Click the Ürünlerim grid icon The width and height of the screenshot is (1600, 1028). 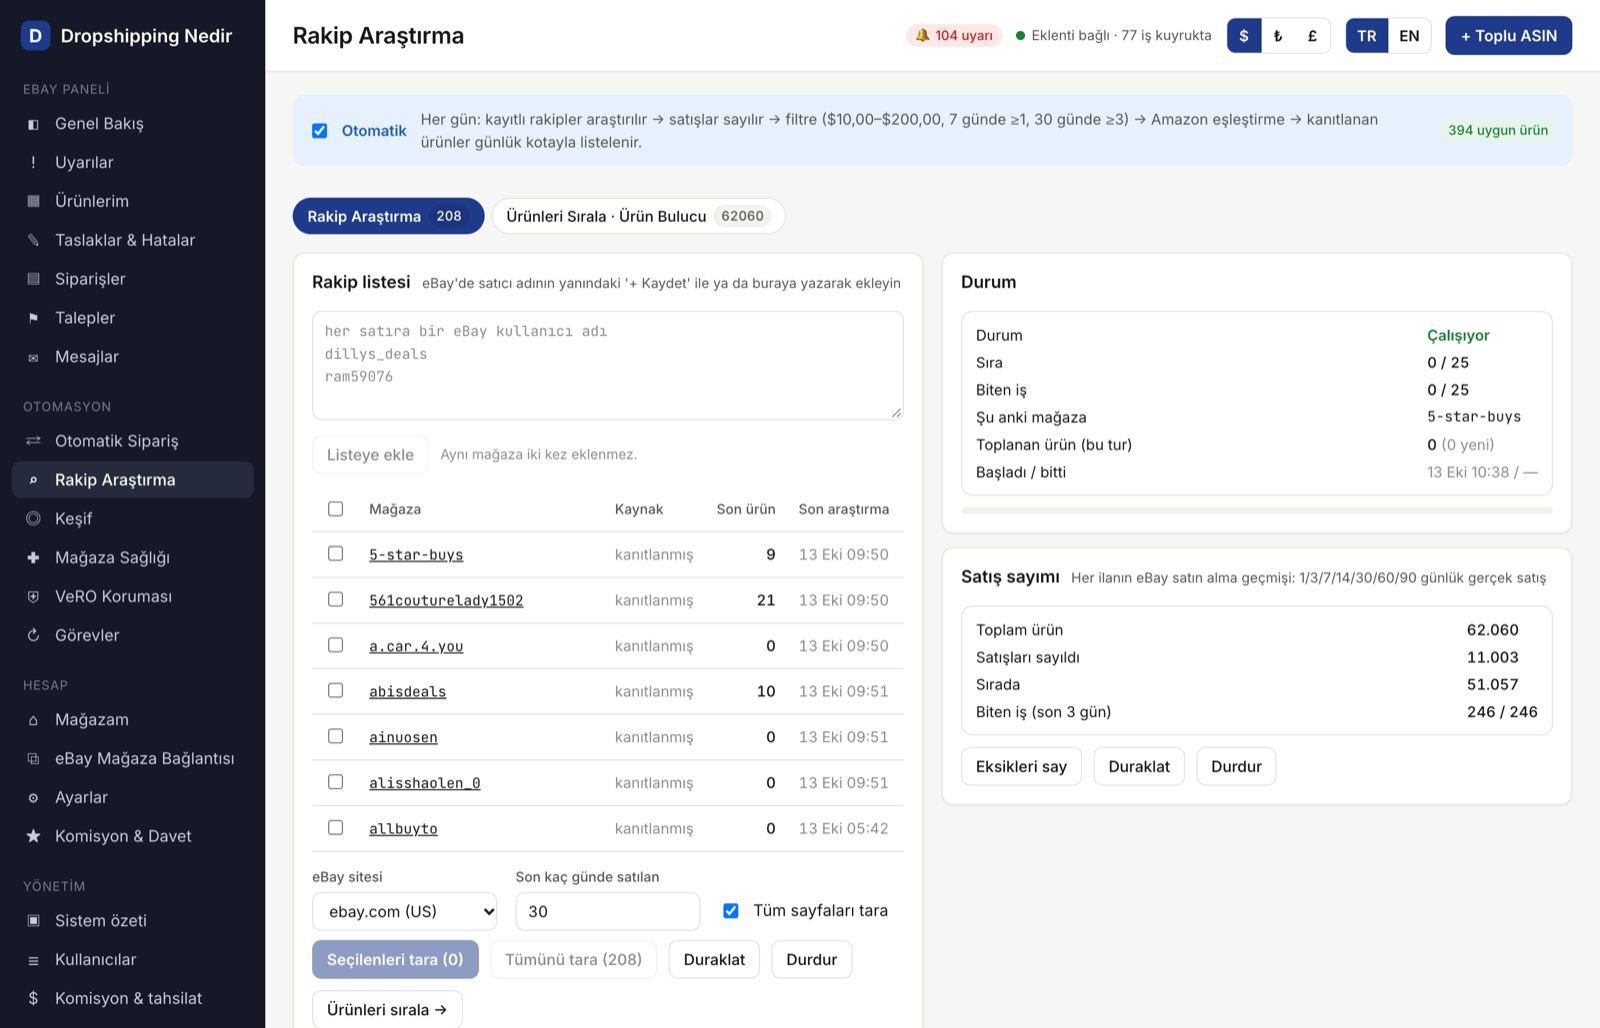point(33,202)
